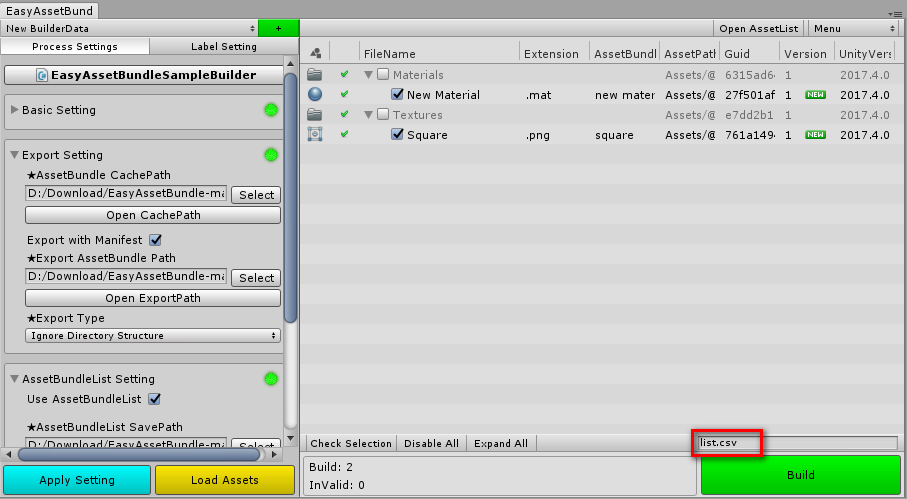The height and width of the screenshot is (499, 907).
Task: Click green checkmark in New Material row
Action: pos(344,94)
